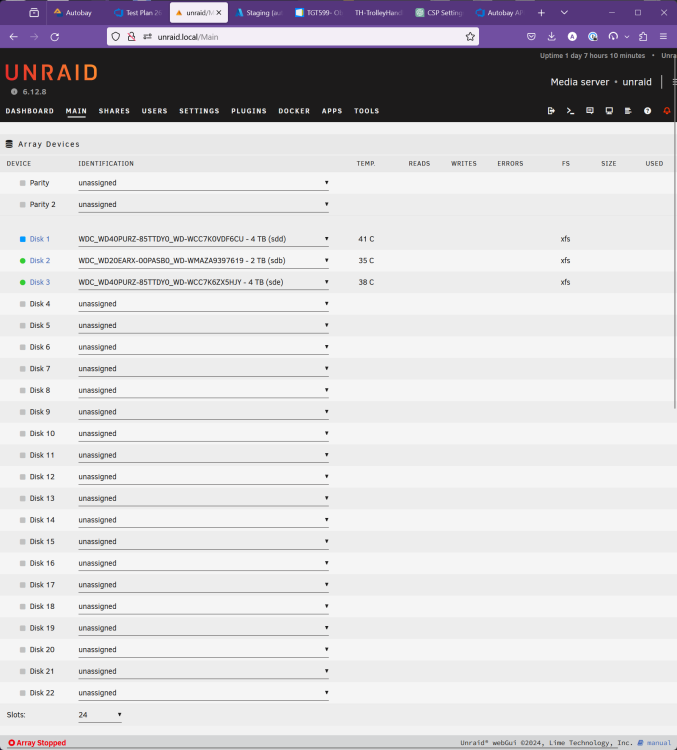Open the Slots count dropdown
Viewport: 677px width, 750px height.
[x=100, y=715]
